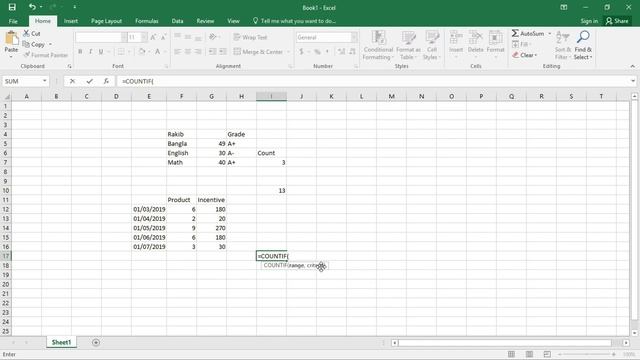Image resolution: width=640 pixels, height=360 pixels.
Task: Select column I header
Action: pos(271,96)
